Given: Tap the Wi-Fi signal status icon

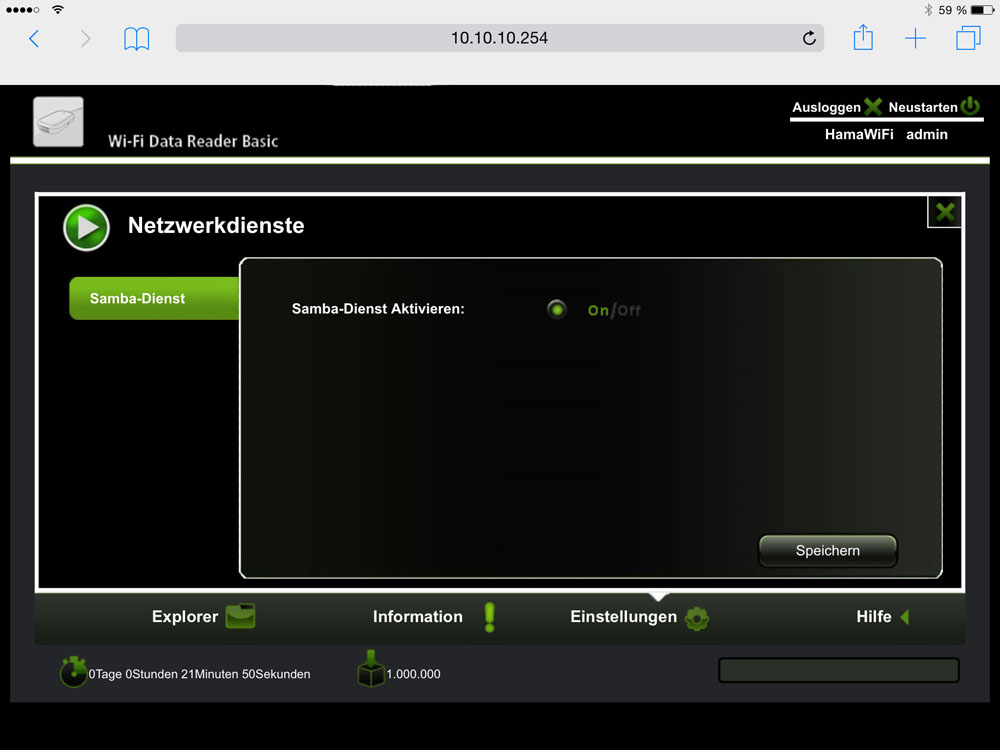Looking at the screenshot, I should pos(58,10).
